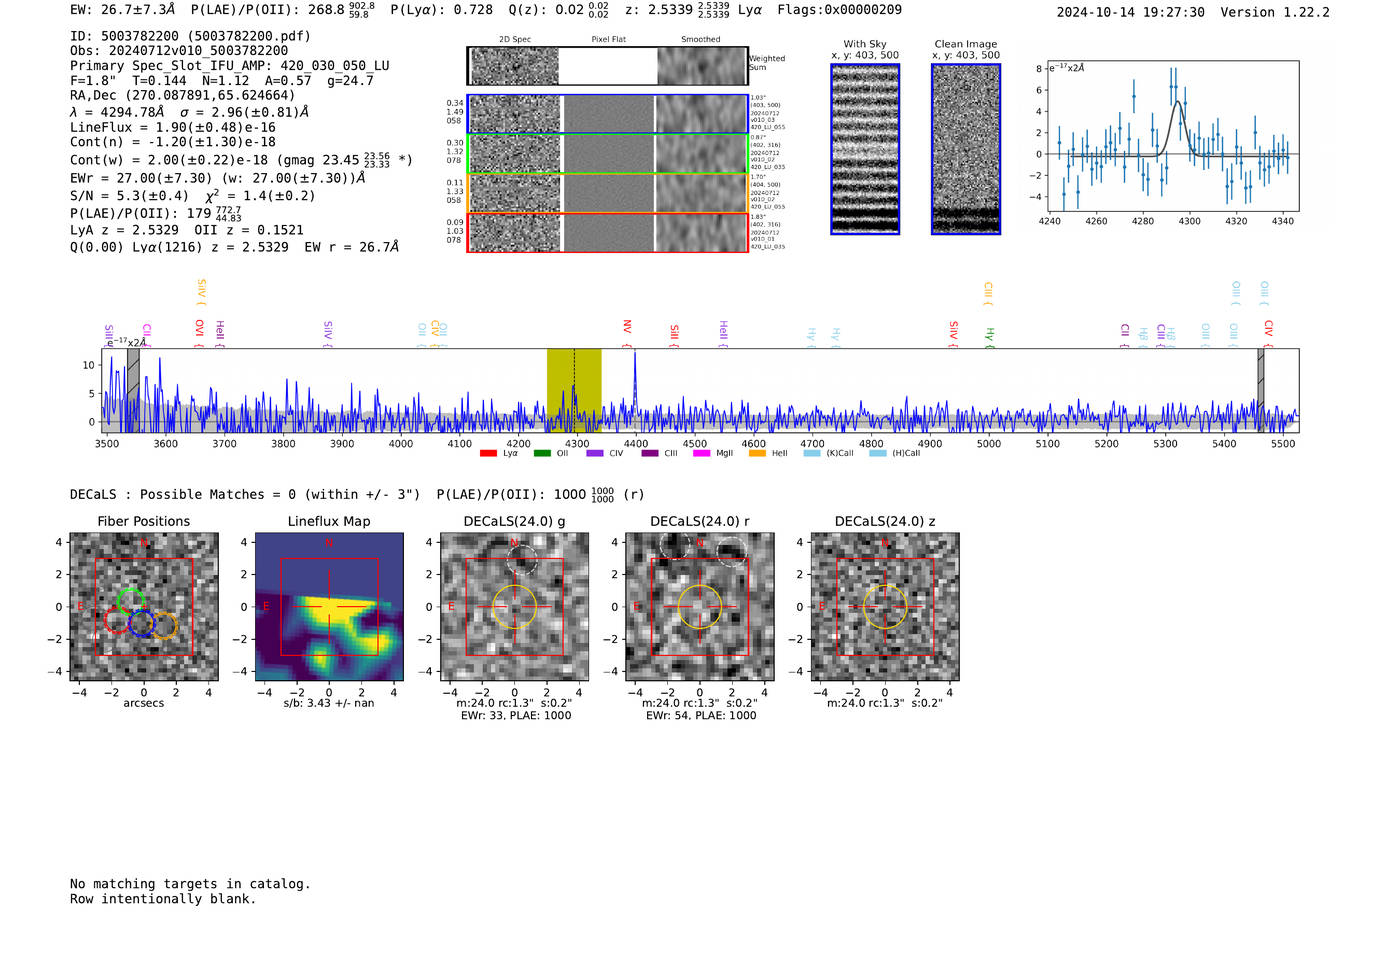Pick the CIV legend color swatch
Screen dimensions: 1400x953
coord(595,453)
